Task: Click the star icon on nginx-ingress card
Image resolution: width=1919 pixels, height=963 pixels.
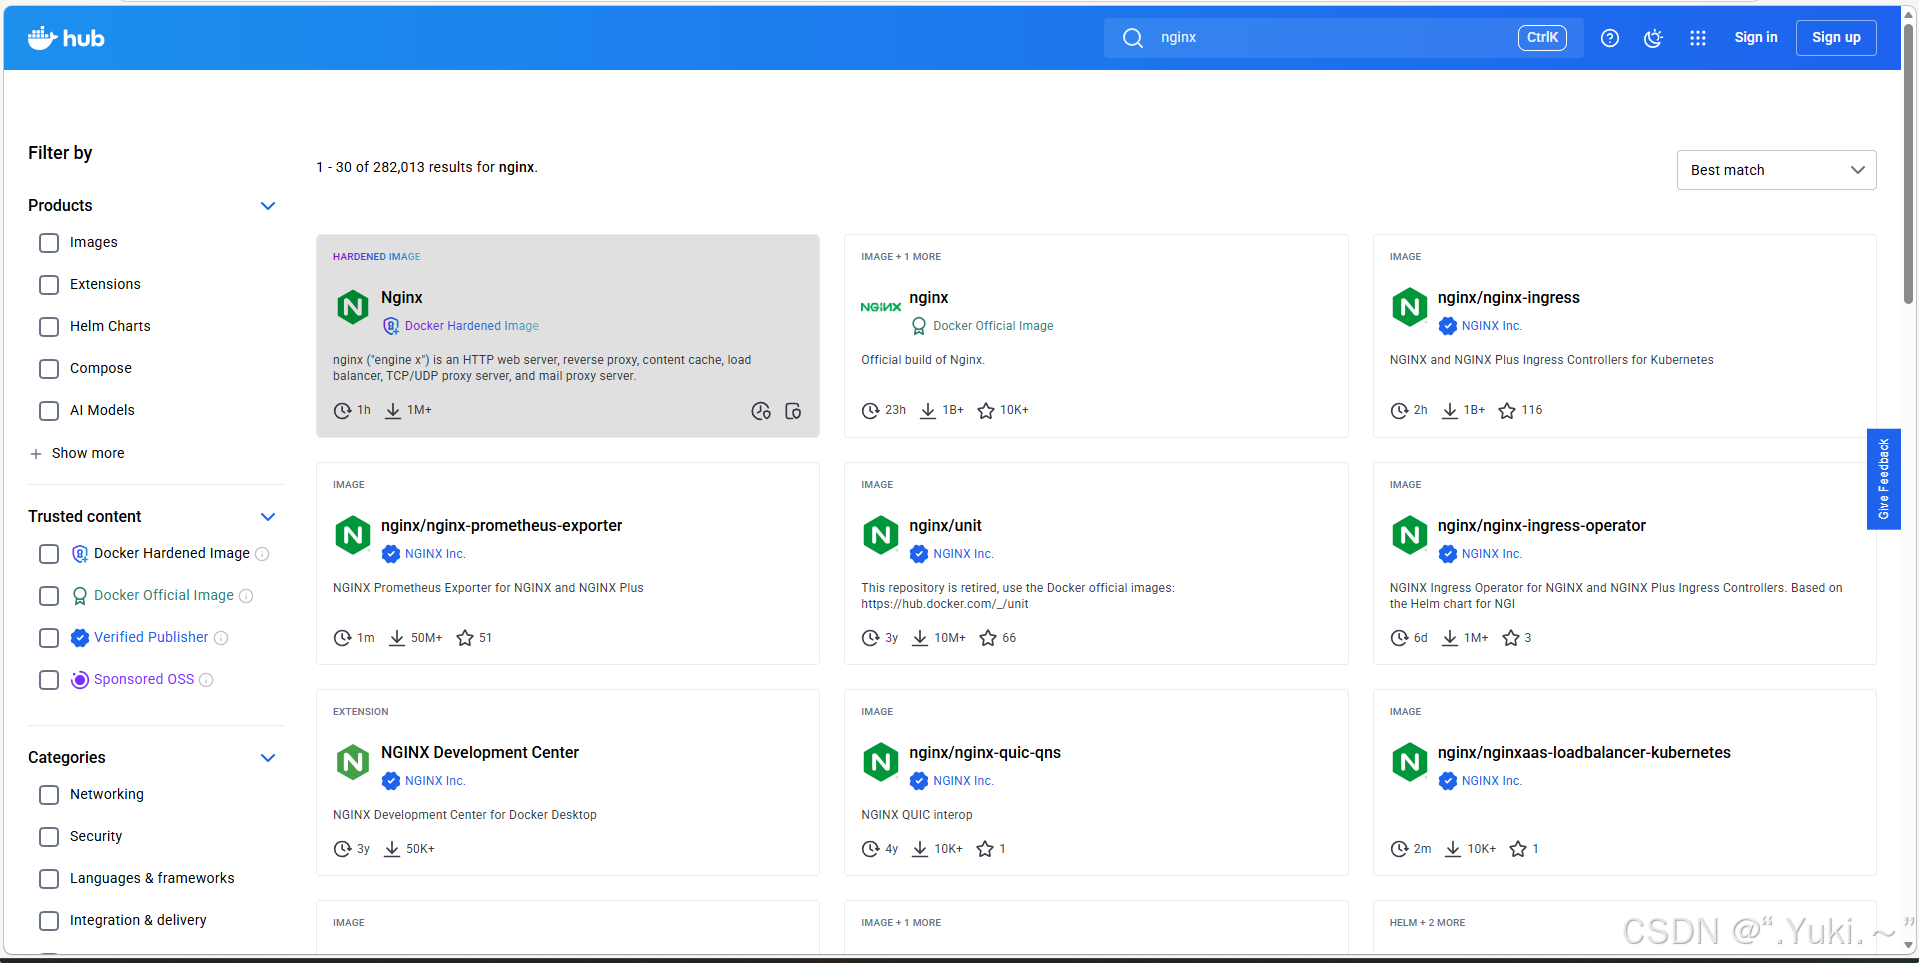Action: pos(1506,410)
